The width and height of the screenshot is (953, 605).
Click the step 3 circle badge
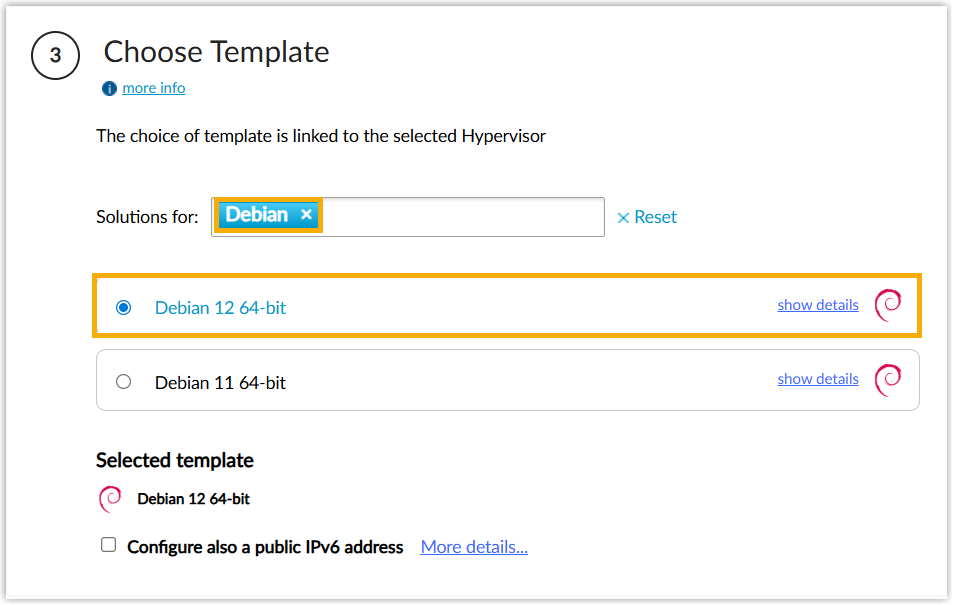point(55,56)
